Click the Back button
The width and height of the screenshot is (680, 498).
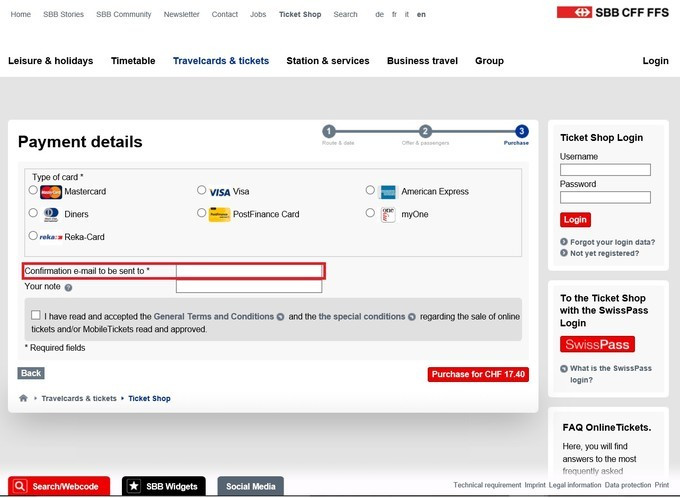(x=31, y=373)
